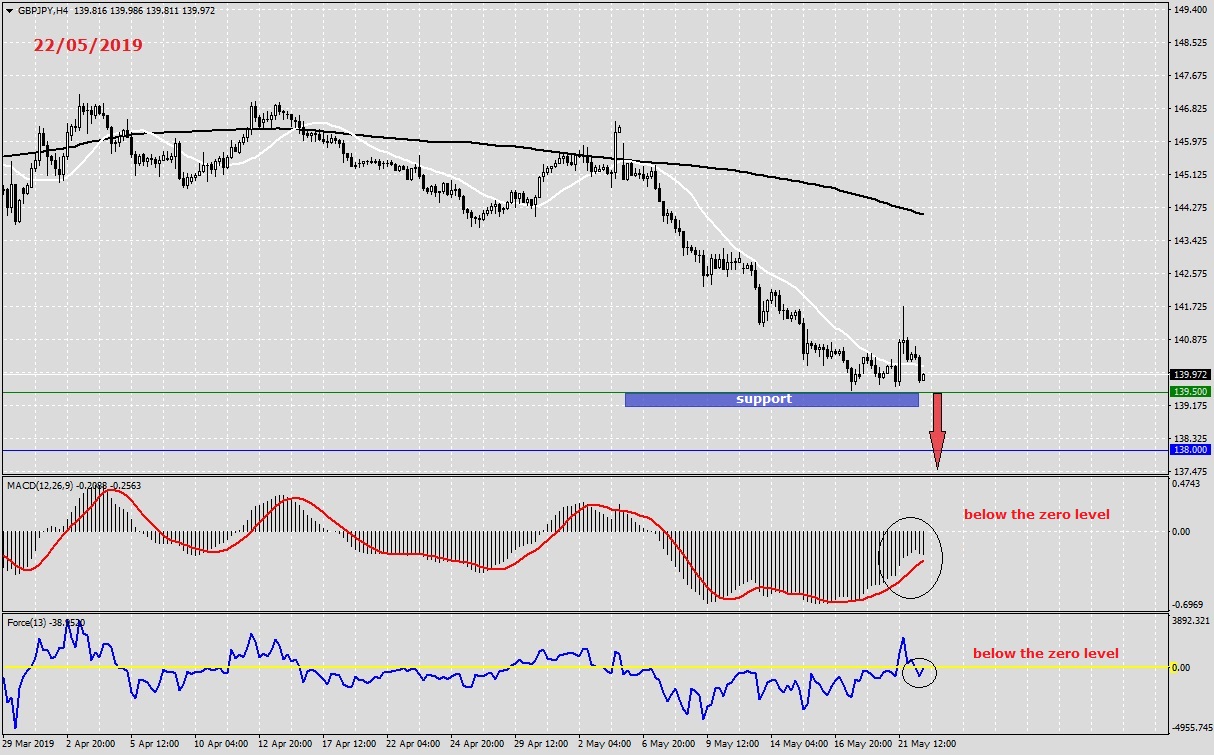Viewport: 1214px width, 755px height.
Task: Click the 29 Mar 2019 time axis label
Action: (x=30, y=745)
